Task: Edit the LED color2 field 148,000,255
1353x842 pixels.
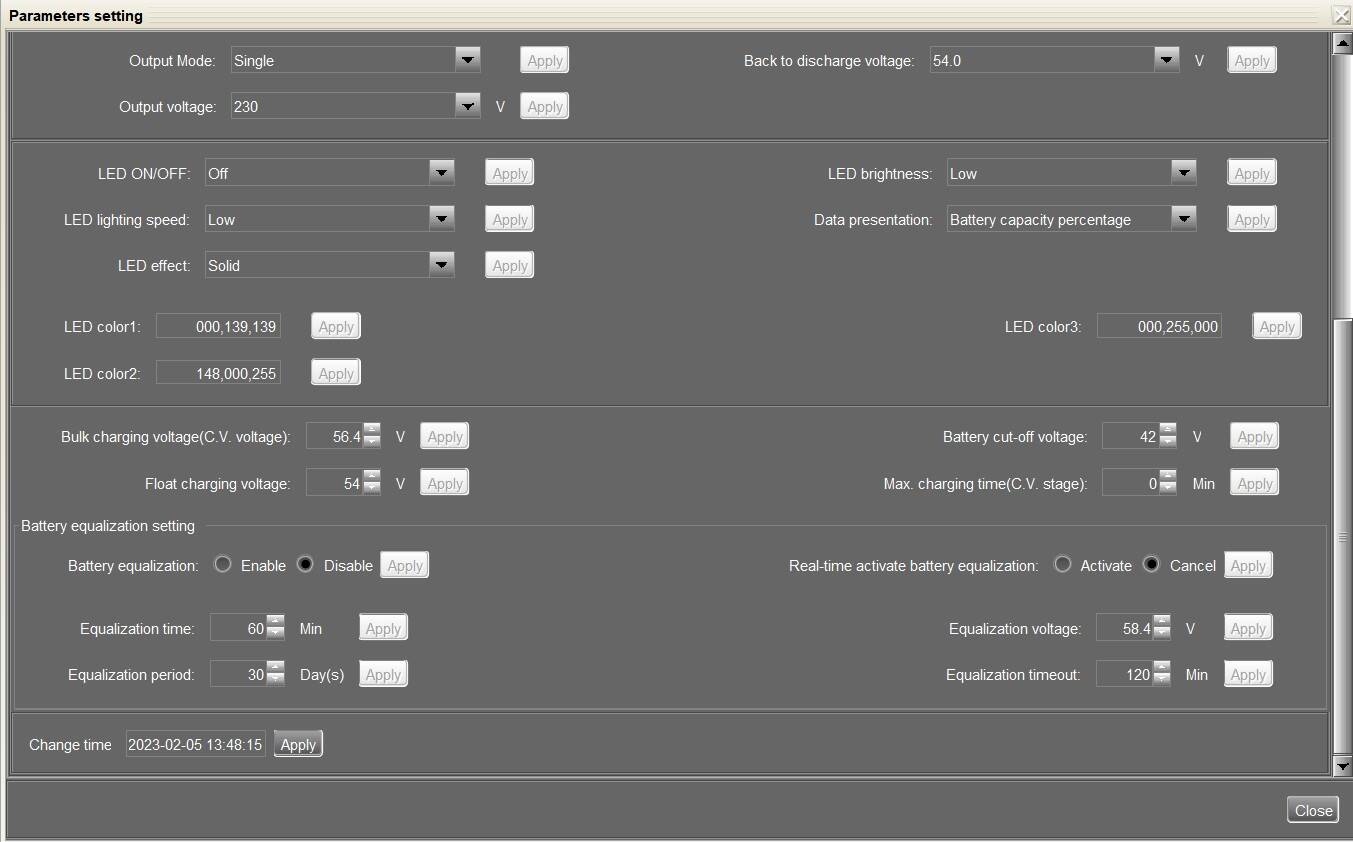Action: click(x=218, y=373)
